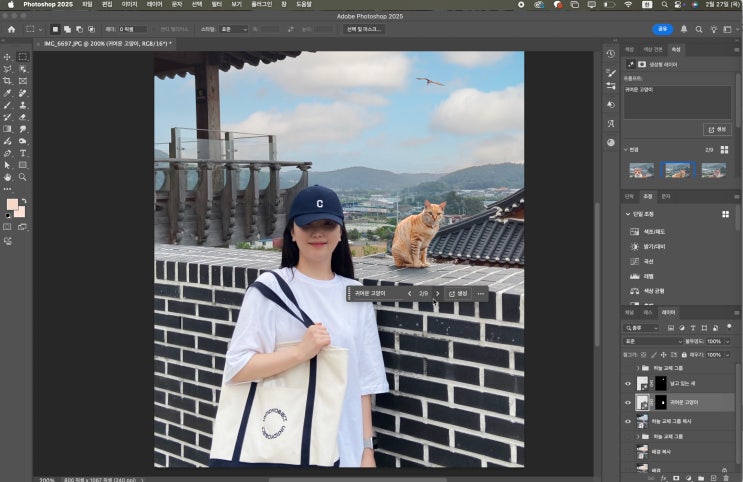Click the add layer mask icon
Image resolution: width=743 pixels, height=482 pixels.
click(x=676, y=478)
